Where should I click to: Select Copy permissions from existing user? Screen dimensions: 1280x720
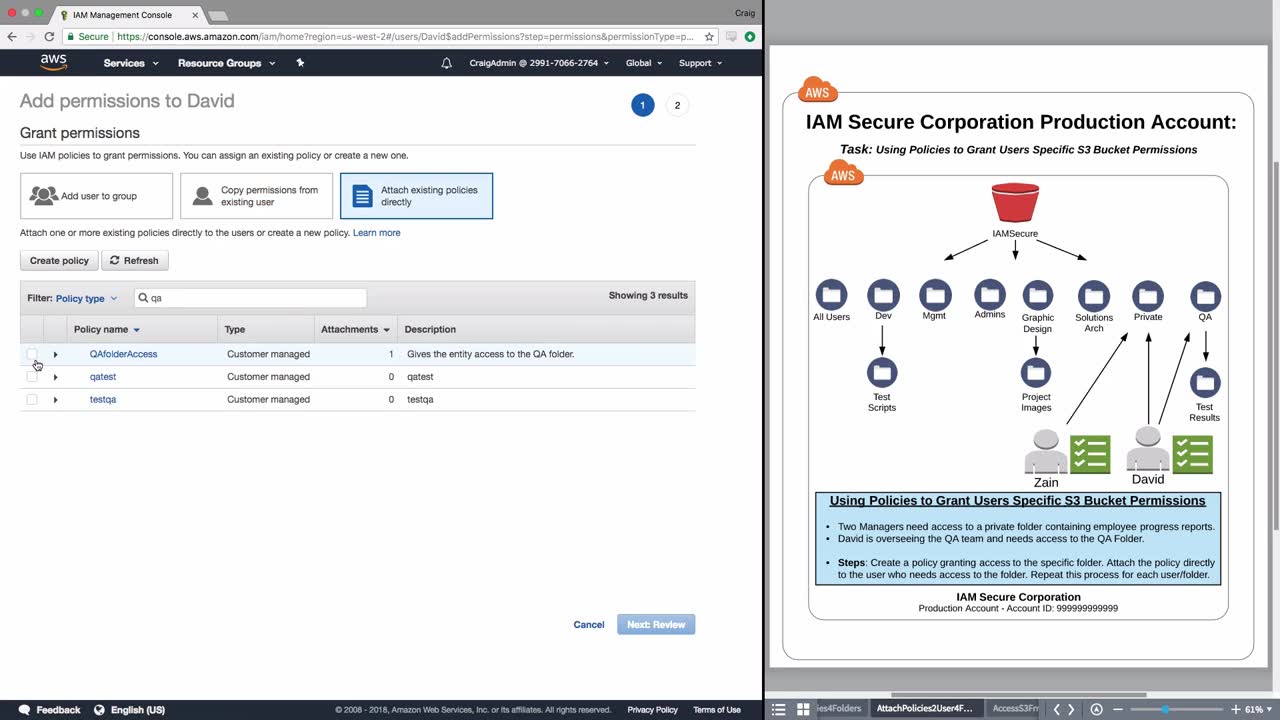click(256, 196)
